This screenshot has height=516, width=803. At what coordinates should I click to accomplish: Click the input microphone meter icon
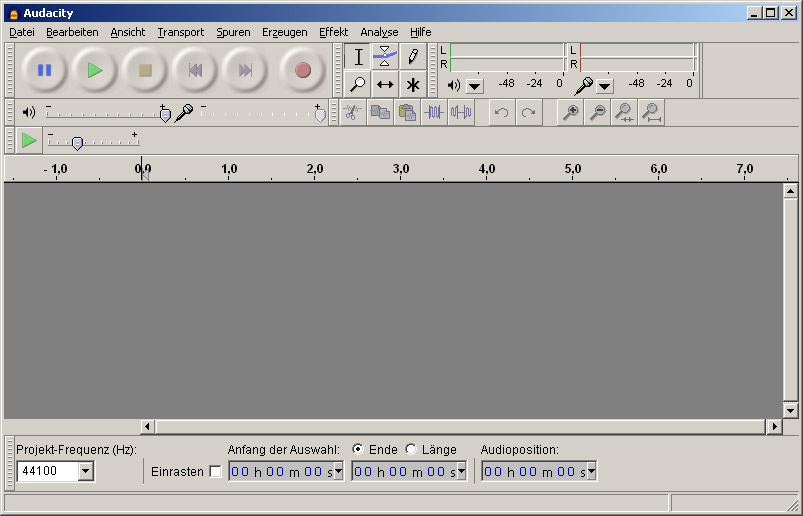[583, 85]
